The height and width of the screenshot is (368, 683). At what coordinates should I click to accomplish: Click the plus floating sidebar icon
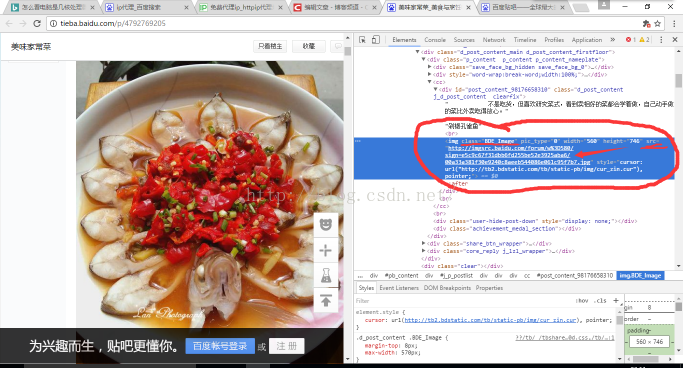pos(326,250)
